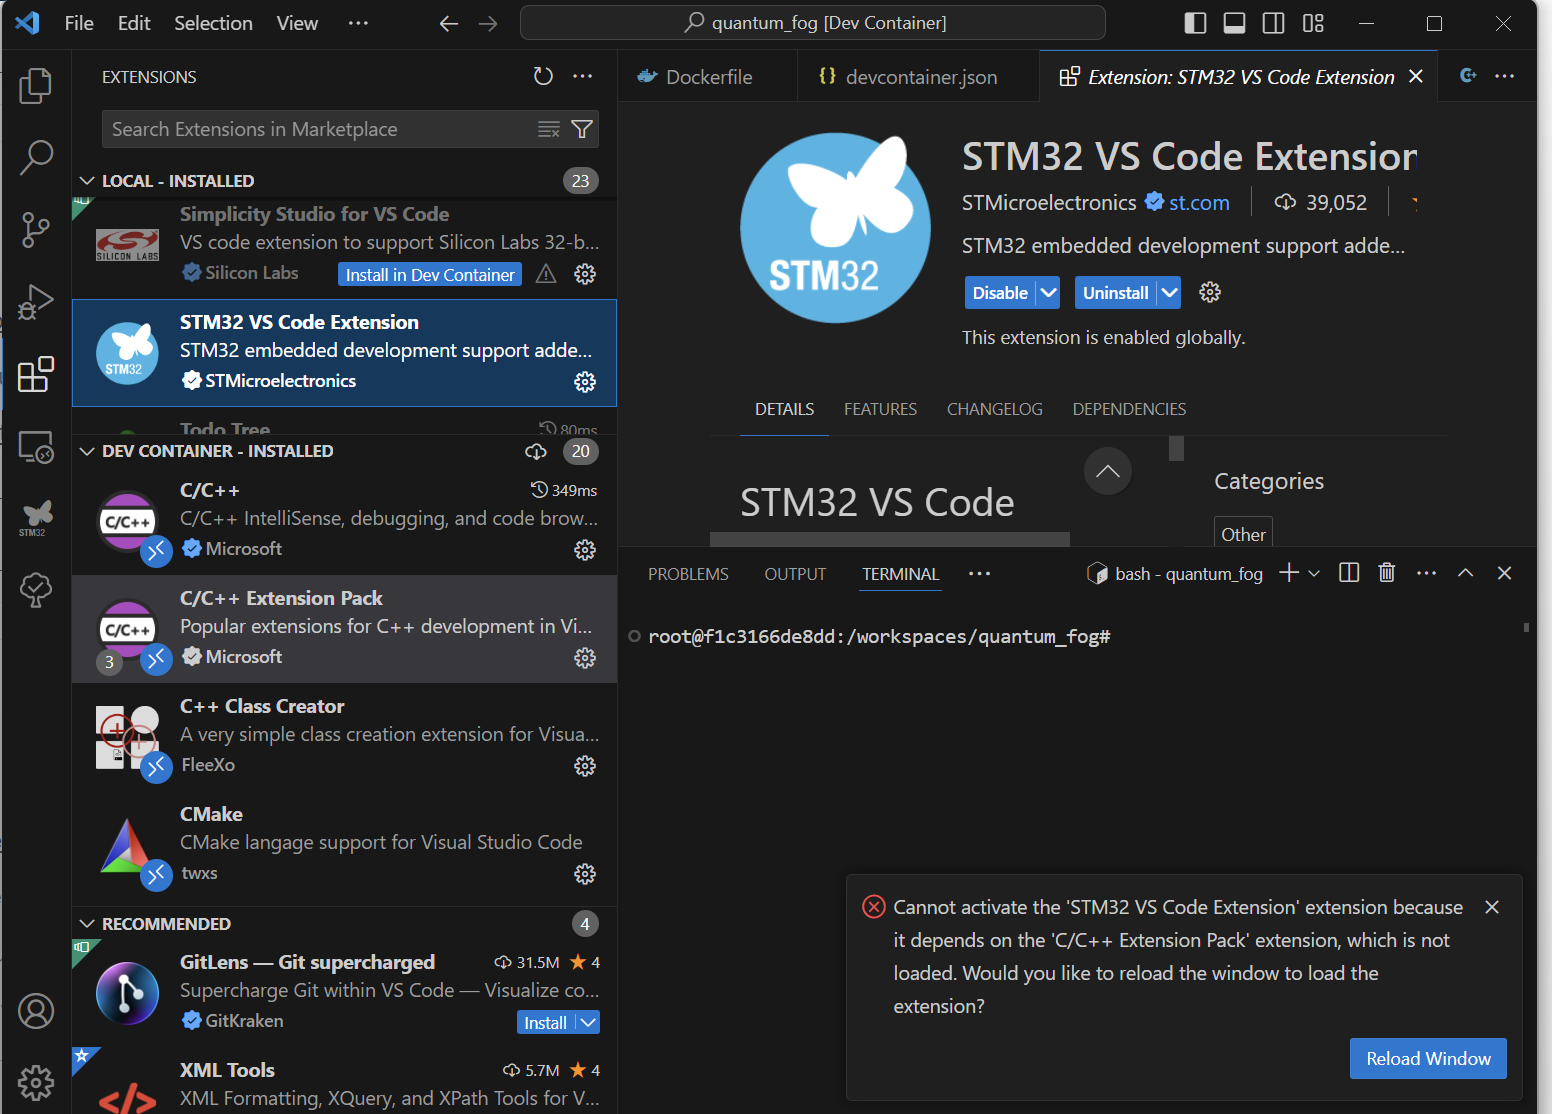Toggle the secondary side bar
This screenshot has height=1114, width=1552.
1274,23
